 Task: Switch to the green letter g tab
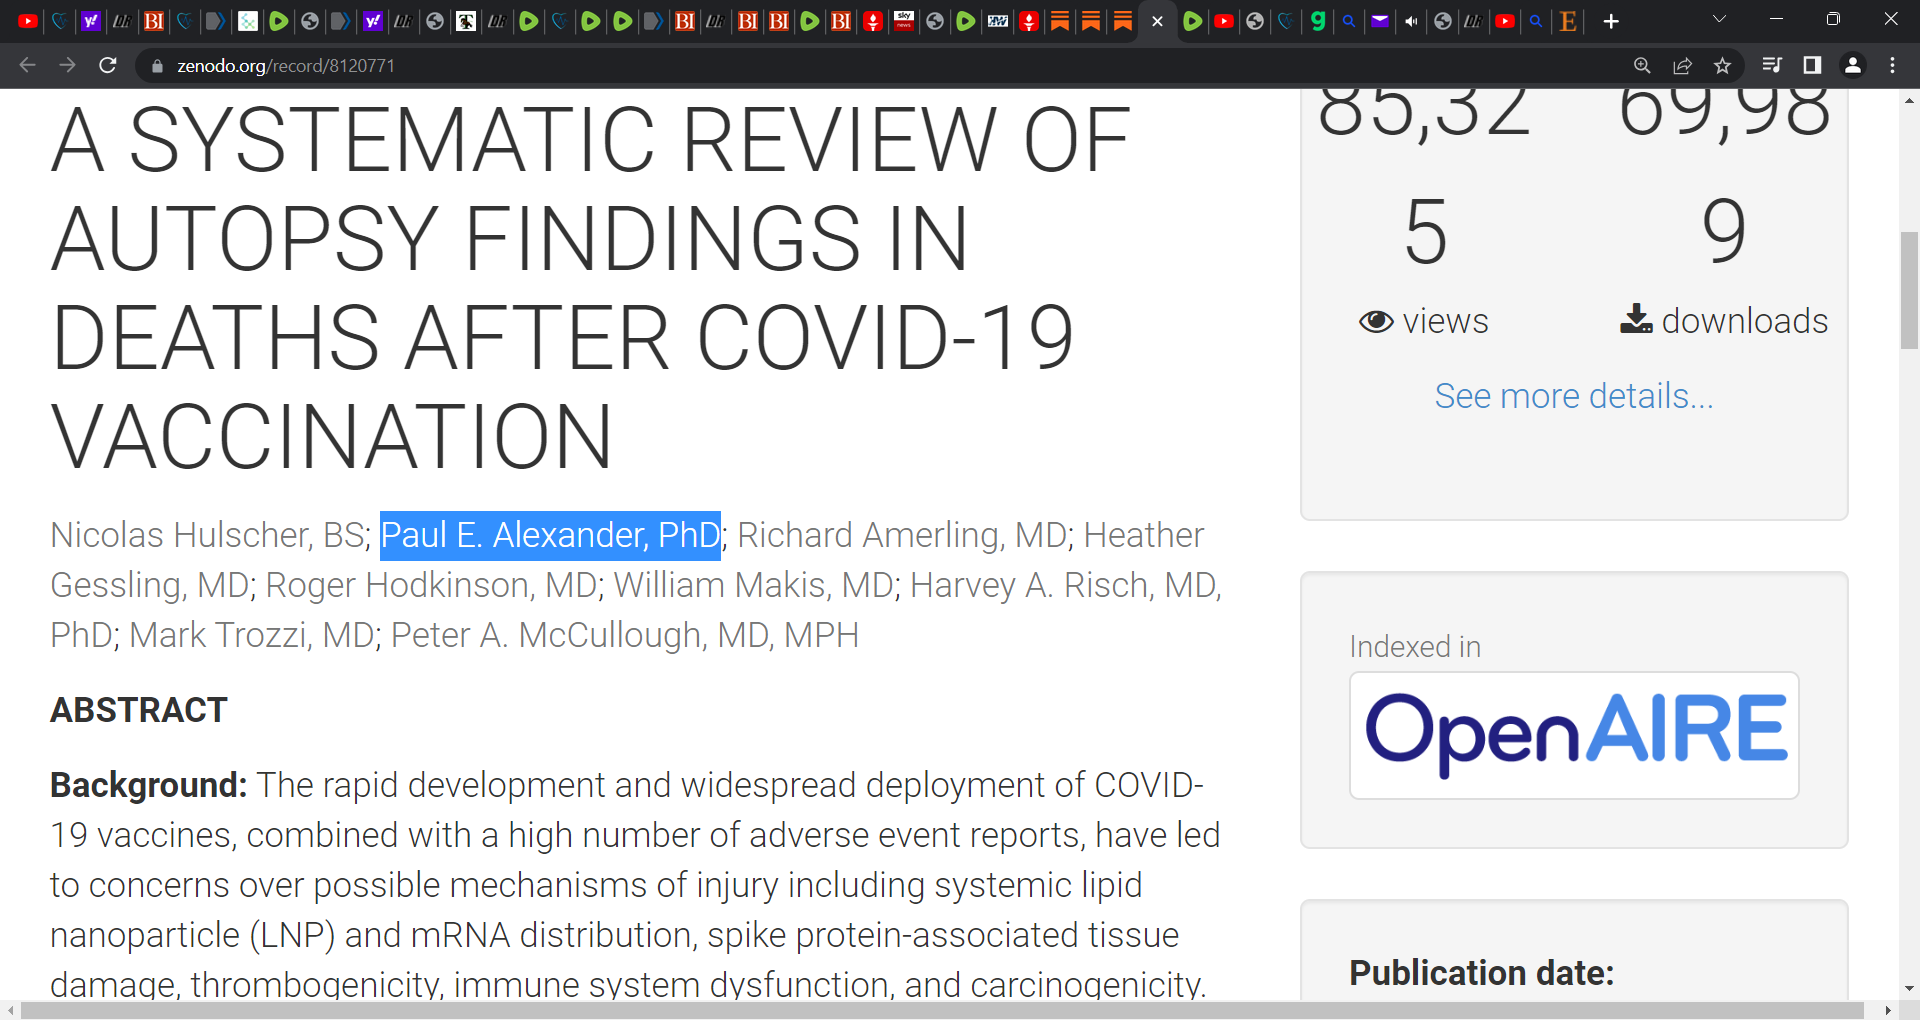click(x=1318, y=21)
